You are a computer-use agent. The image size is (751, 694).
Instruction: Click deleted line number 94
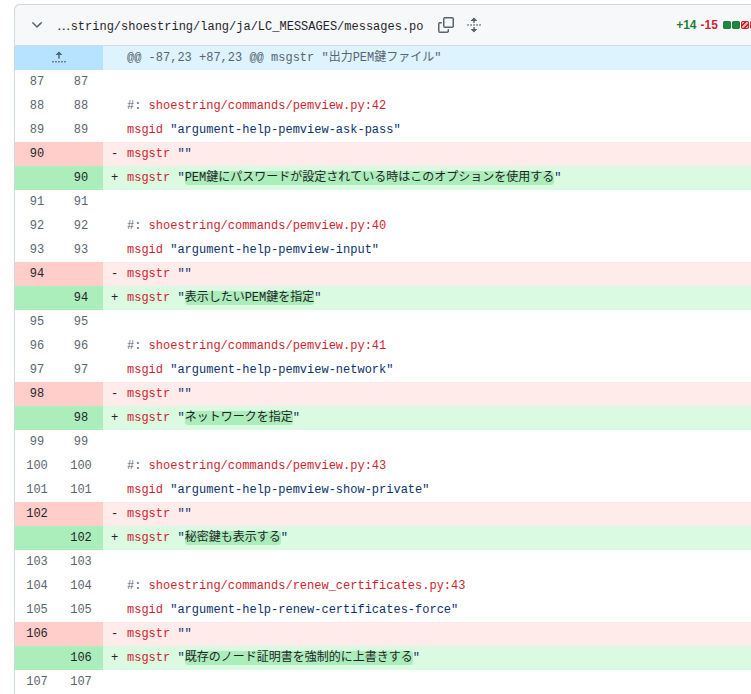(x=37, y=273)
